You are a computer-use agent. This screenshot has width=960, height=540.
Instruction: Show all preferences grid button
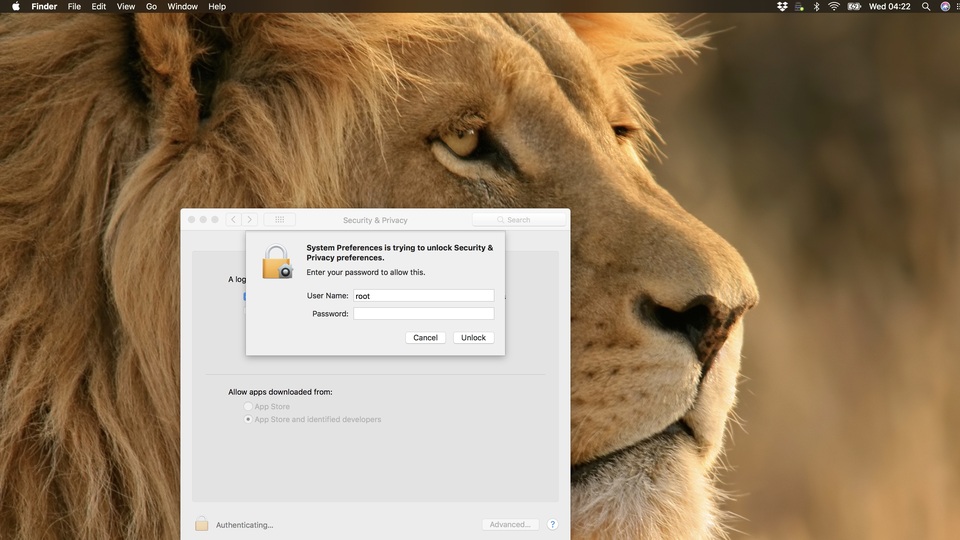(280, 219)
